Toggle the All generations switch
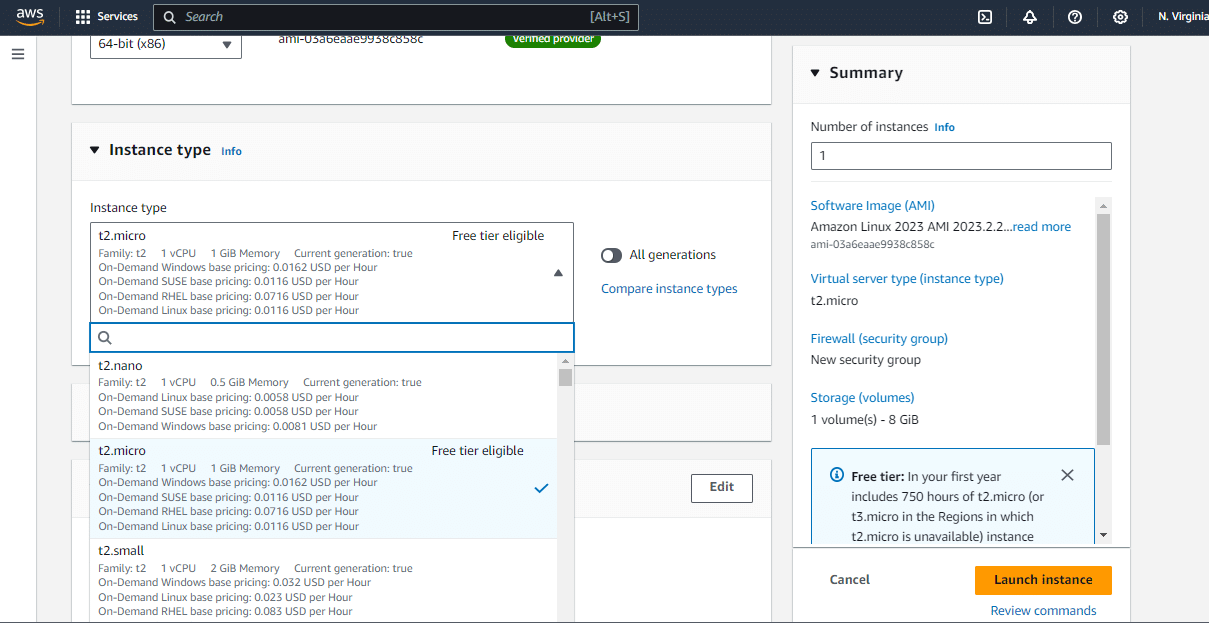The width and height of the screenshot is (1209, 623). coord(611,255)
